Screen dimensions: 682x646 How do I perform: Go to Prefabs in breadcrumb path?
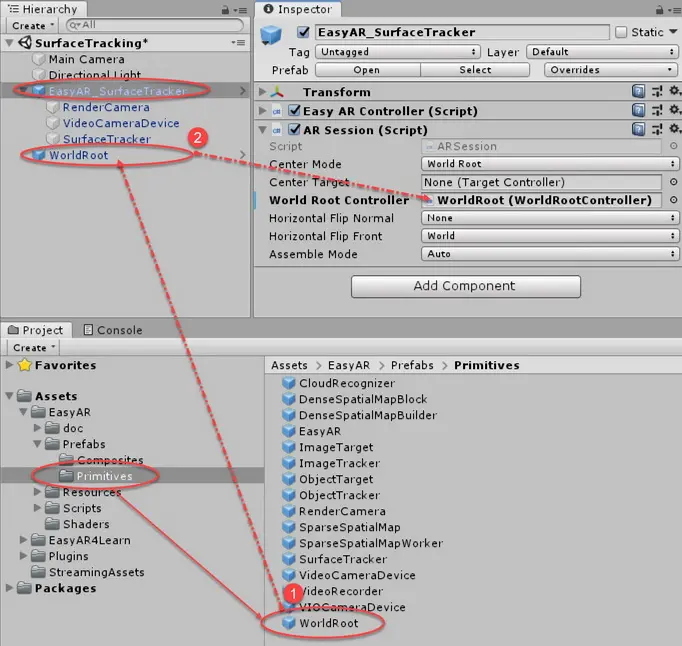point(412,365)
